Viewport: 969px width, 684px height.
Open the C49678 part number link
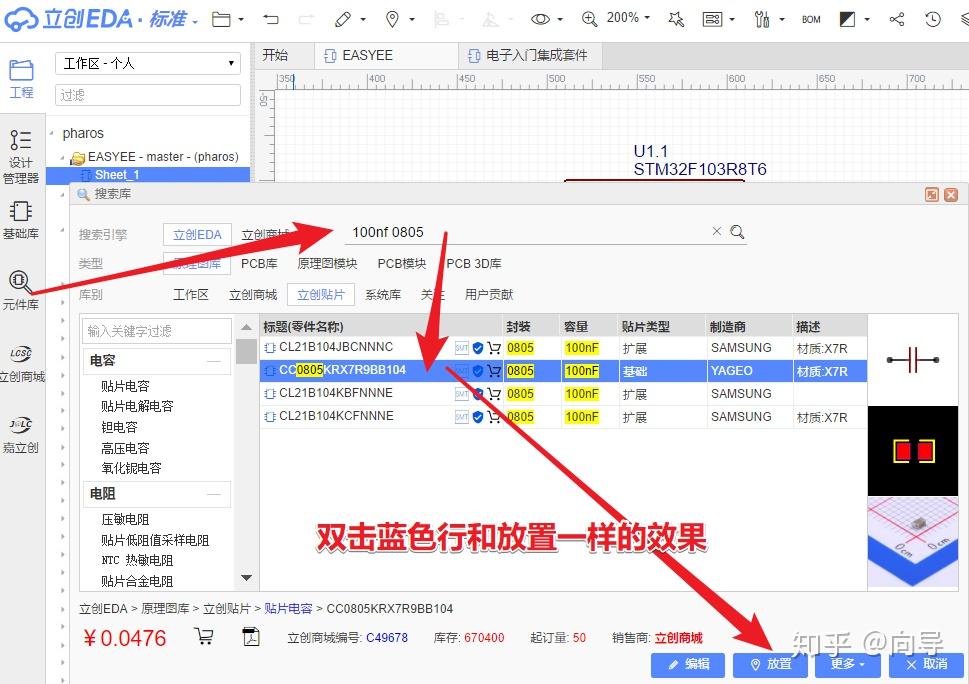(x=387, y=638)
